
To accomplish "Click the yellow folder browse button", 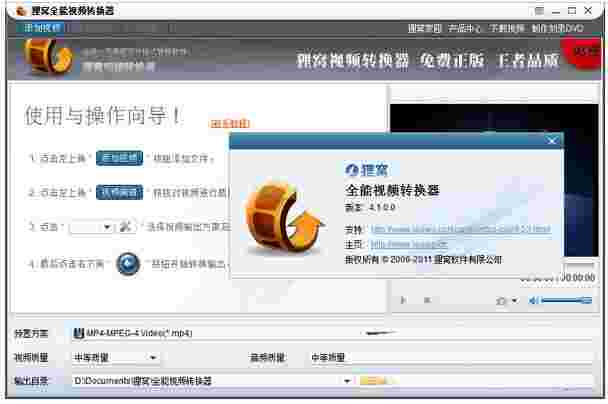I will pos(372,381).
